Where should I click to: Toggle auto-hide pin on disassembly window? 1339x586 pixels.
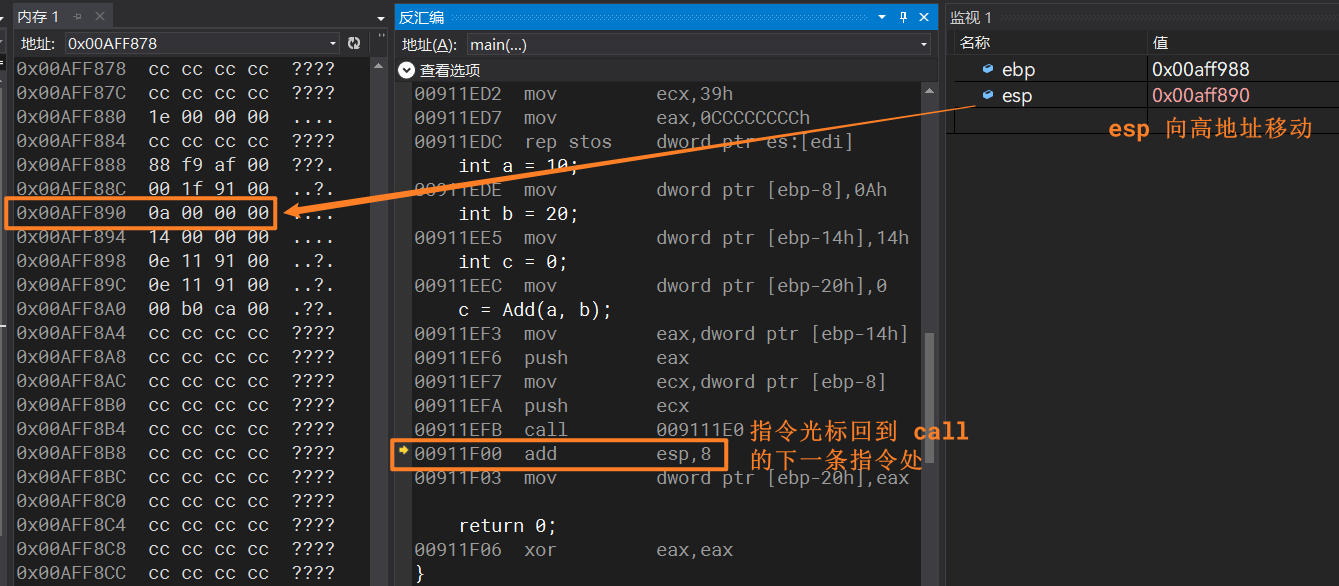point(903,17)
